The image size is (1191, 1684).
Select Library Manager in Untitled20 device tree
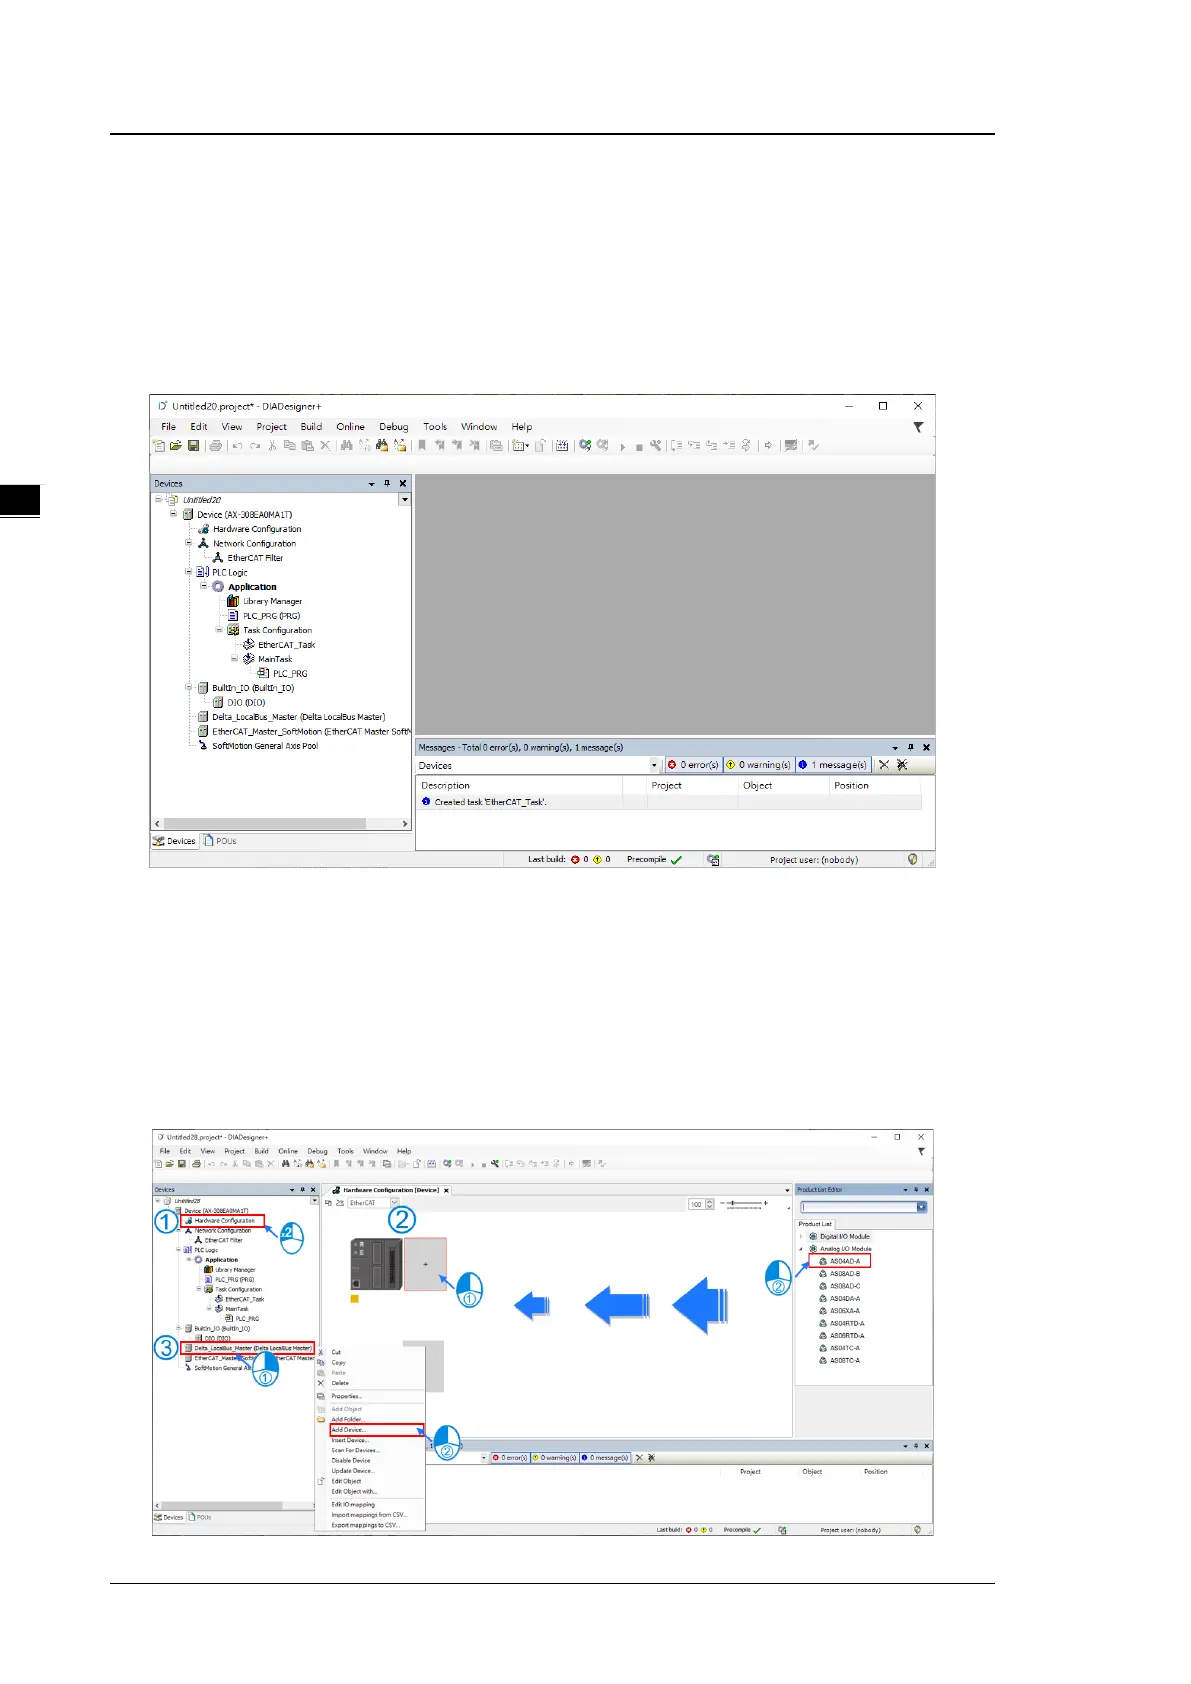click(x=272, y=601)
